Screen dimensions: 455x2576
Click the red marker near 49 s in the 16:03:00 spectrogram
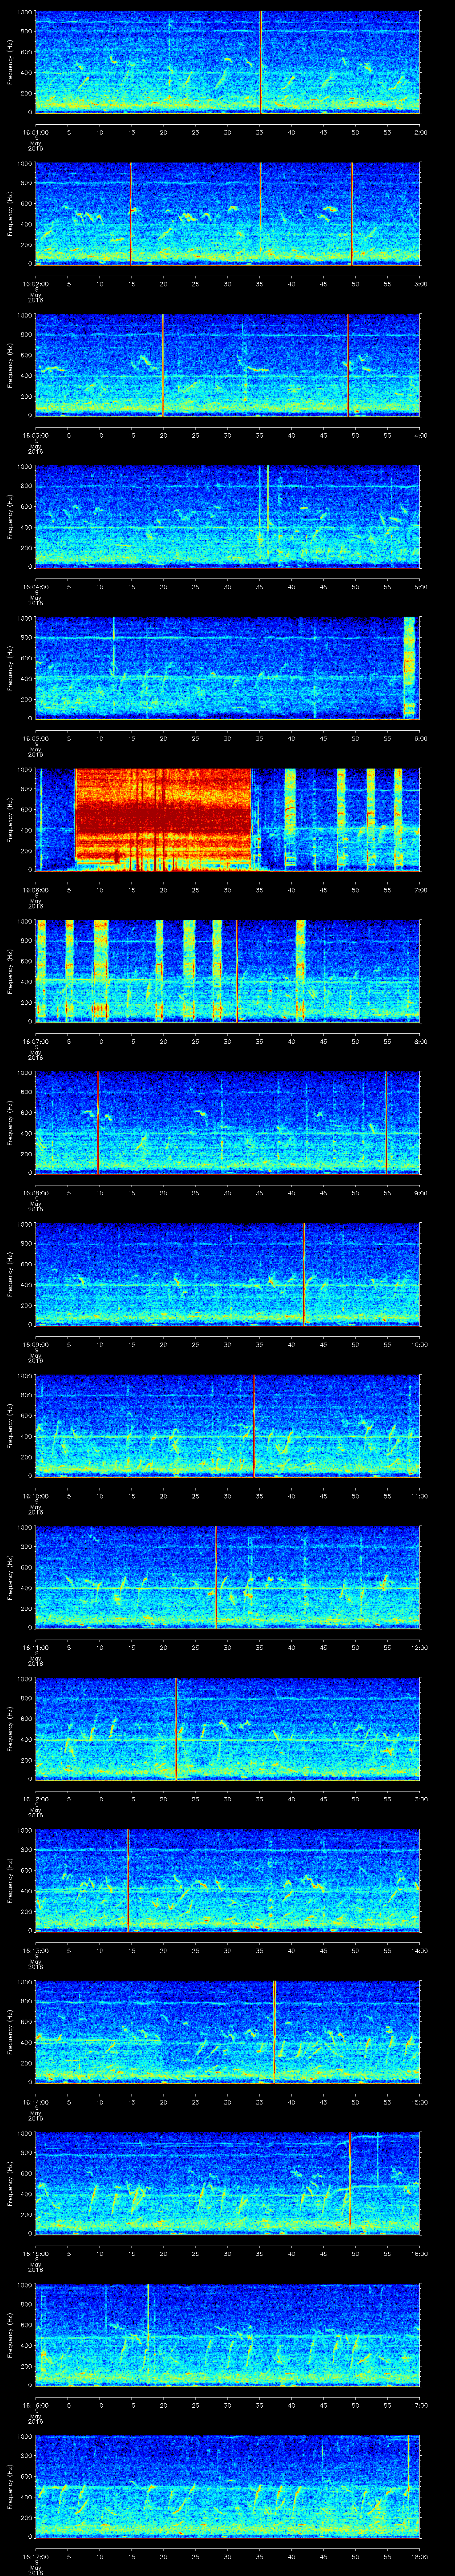pyautogui.click(x=349, y=365)
